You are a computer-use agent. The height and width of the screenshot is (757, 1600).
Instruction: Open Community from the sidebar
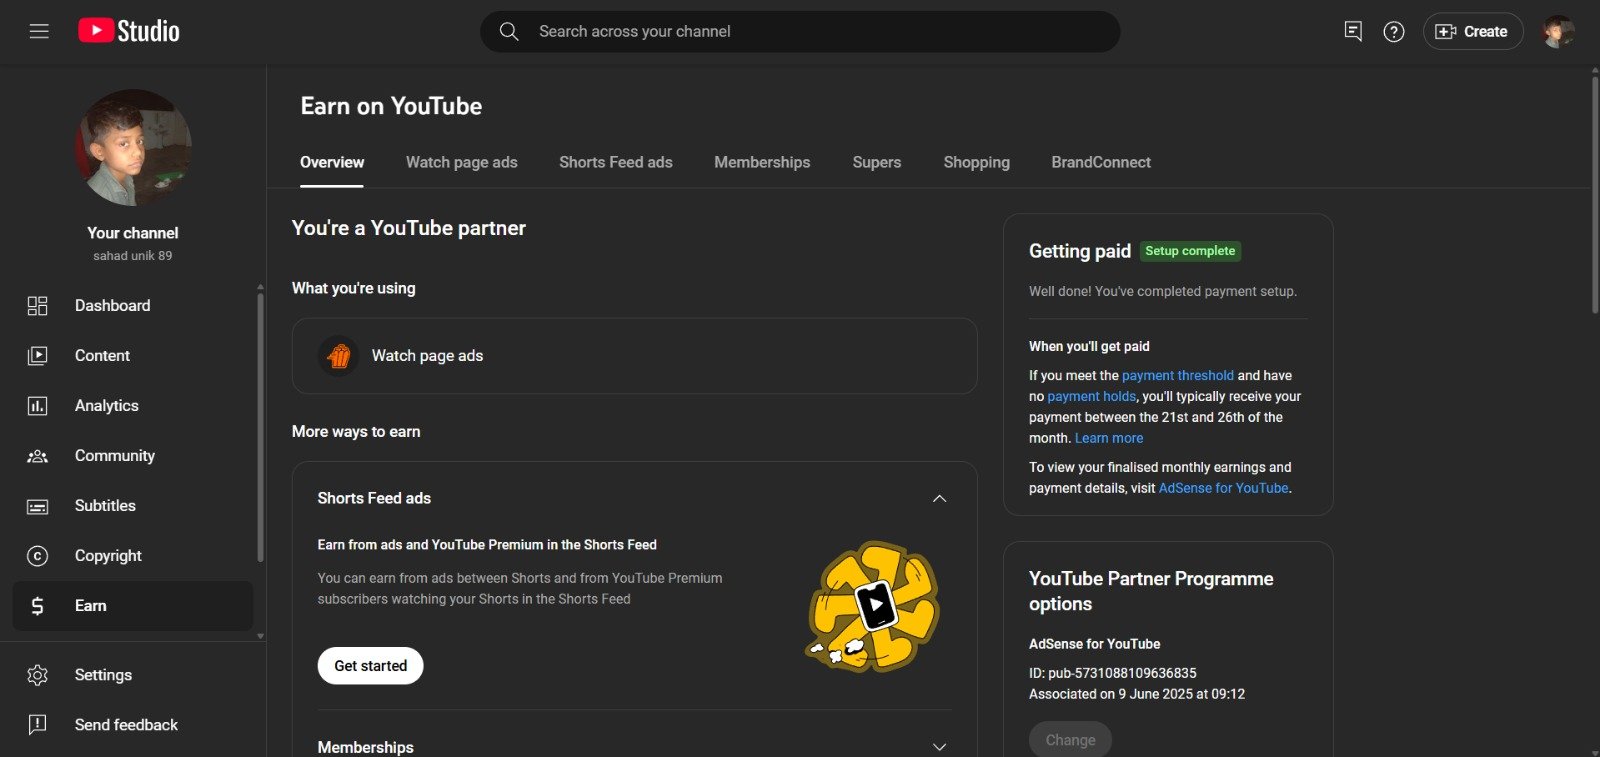pyautogui.click(x=133, y=455)
